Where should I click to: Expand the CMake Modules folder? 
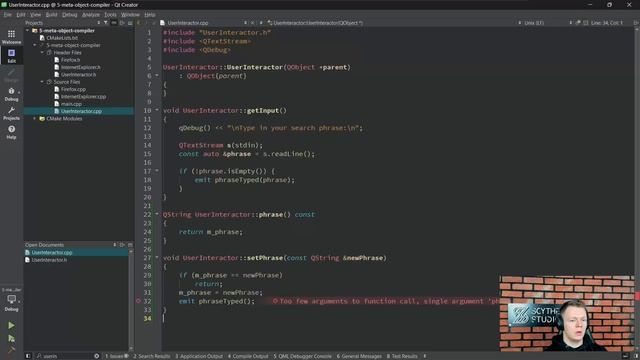(x=35, y=119)
